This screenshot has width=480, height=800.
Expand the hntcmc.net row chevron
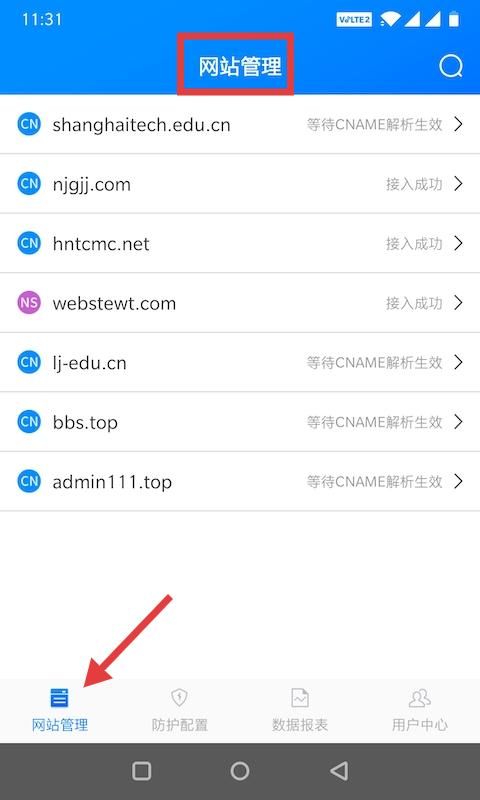click(x=458, y=243)
